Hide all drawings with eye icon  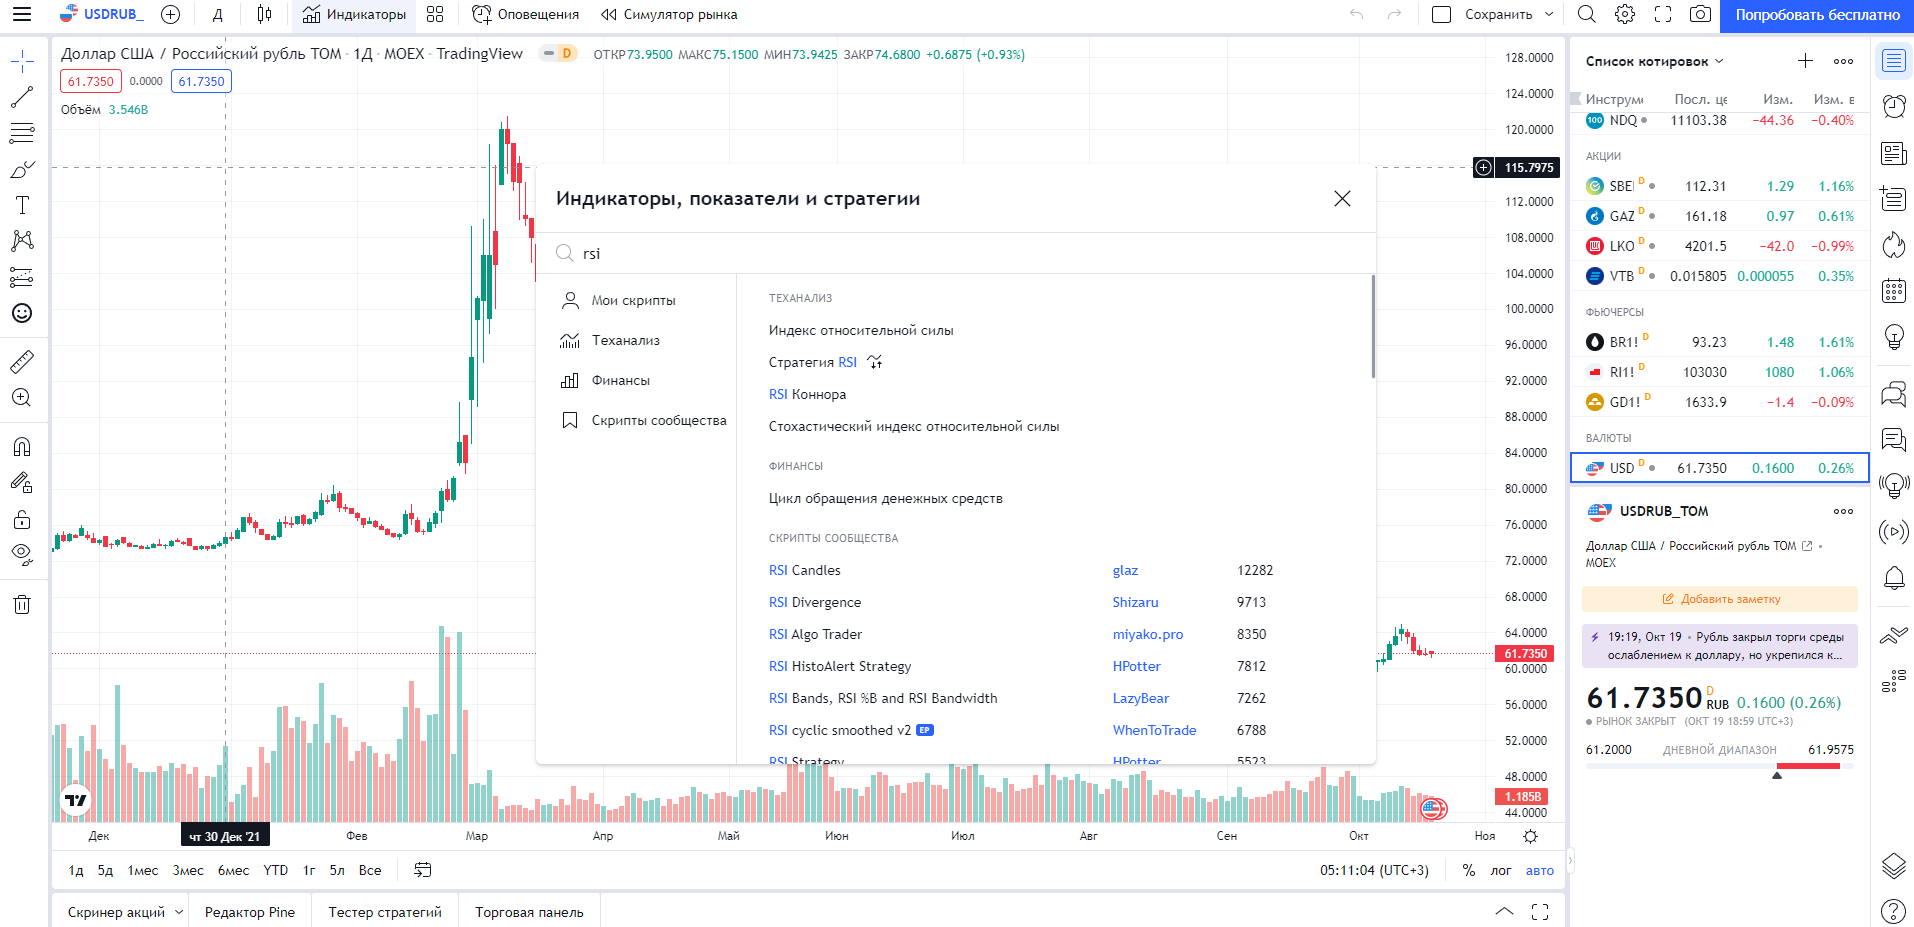pos(22,553)
